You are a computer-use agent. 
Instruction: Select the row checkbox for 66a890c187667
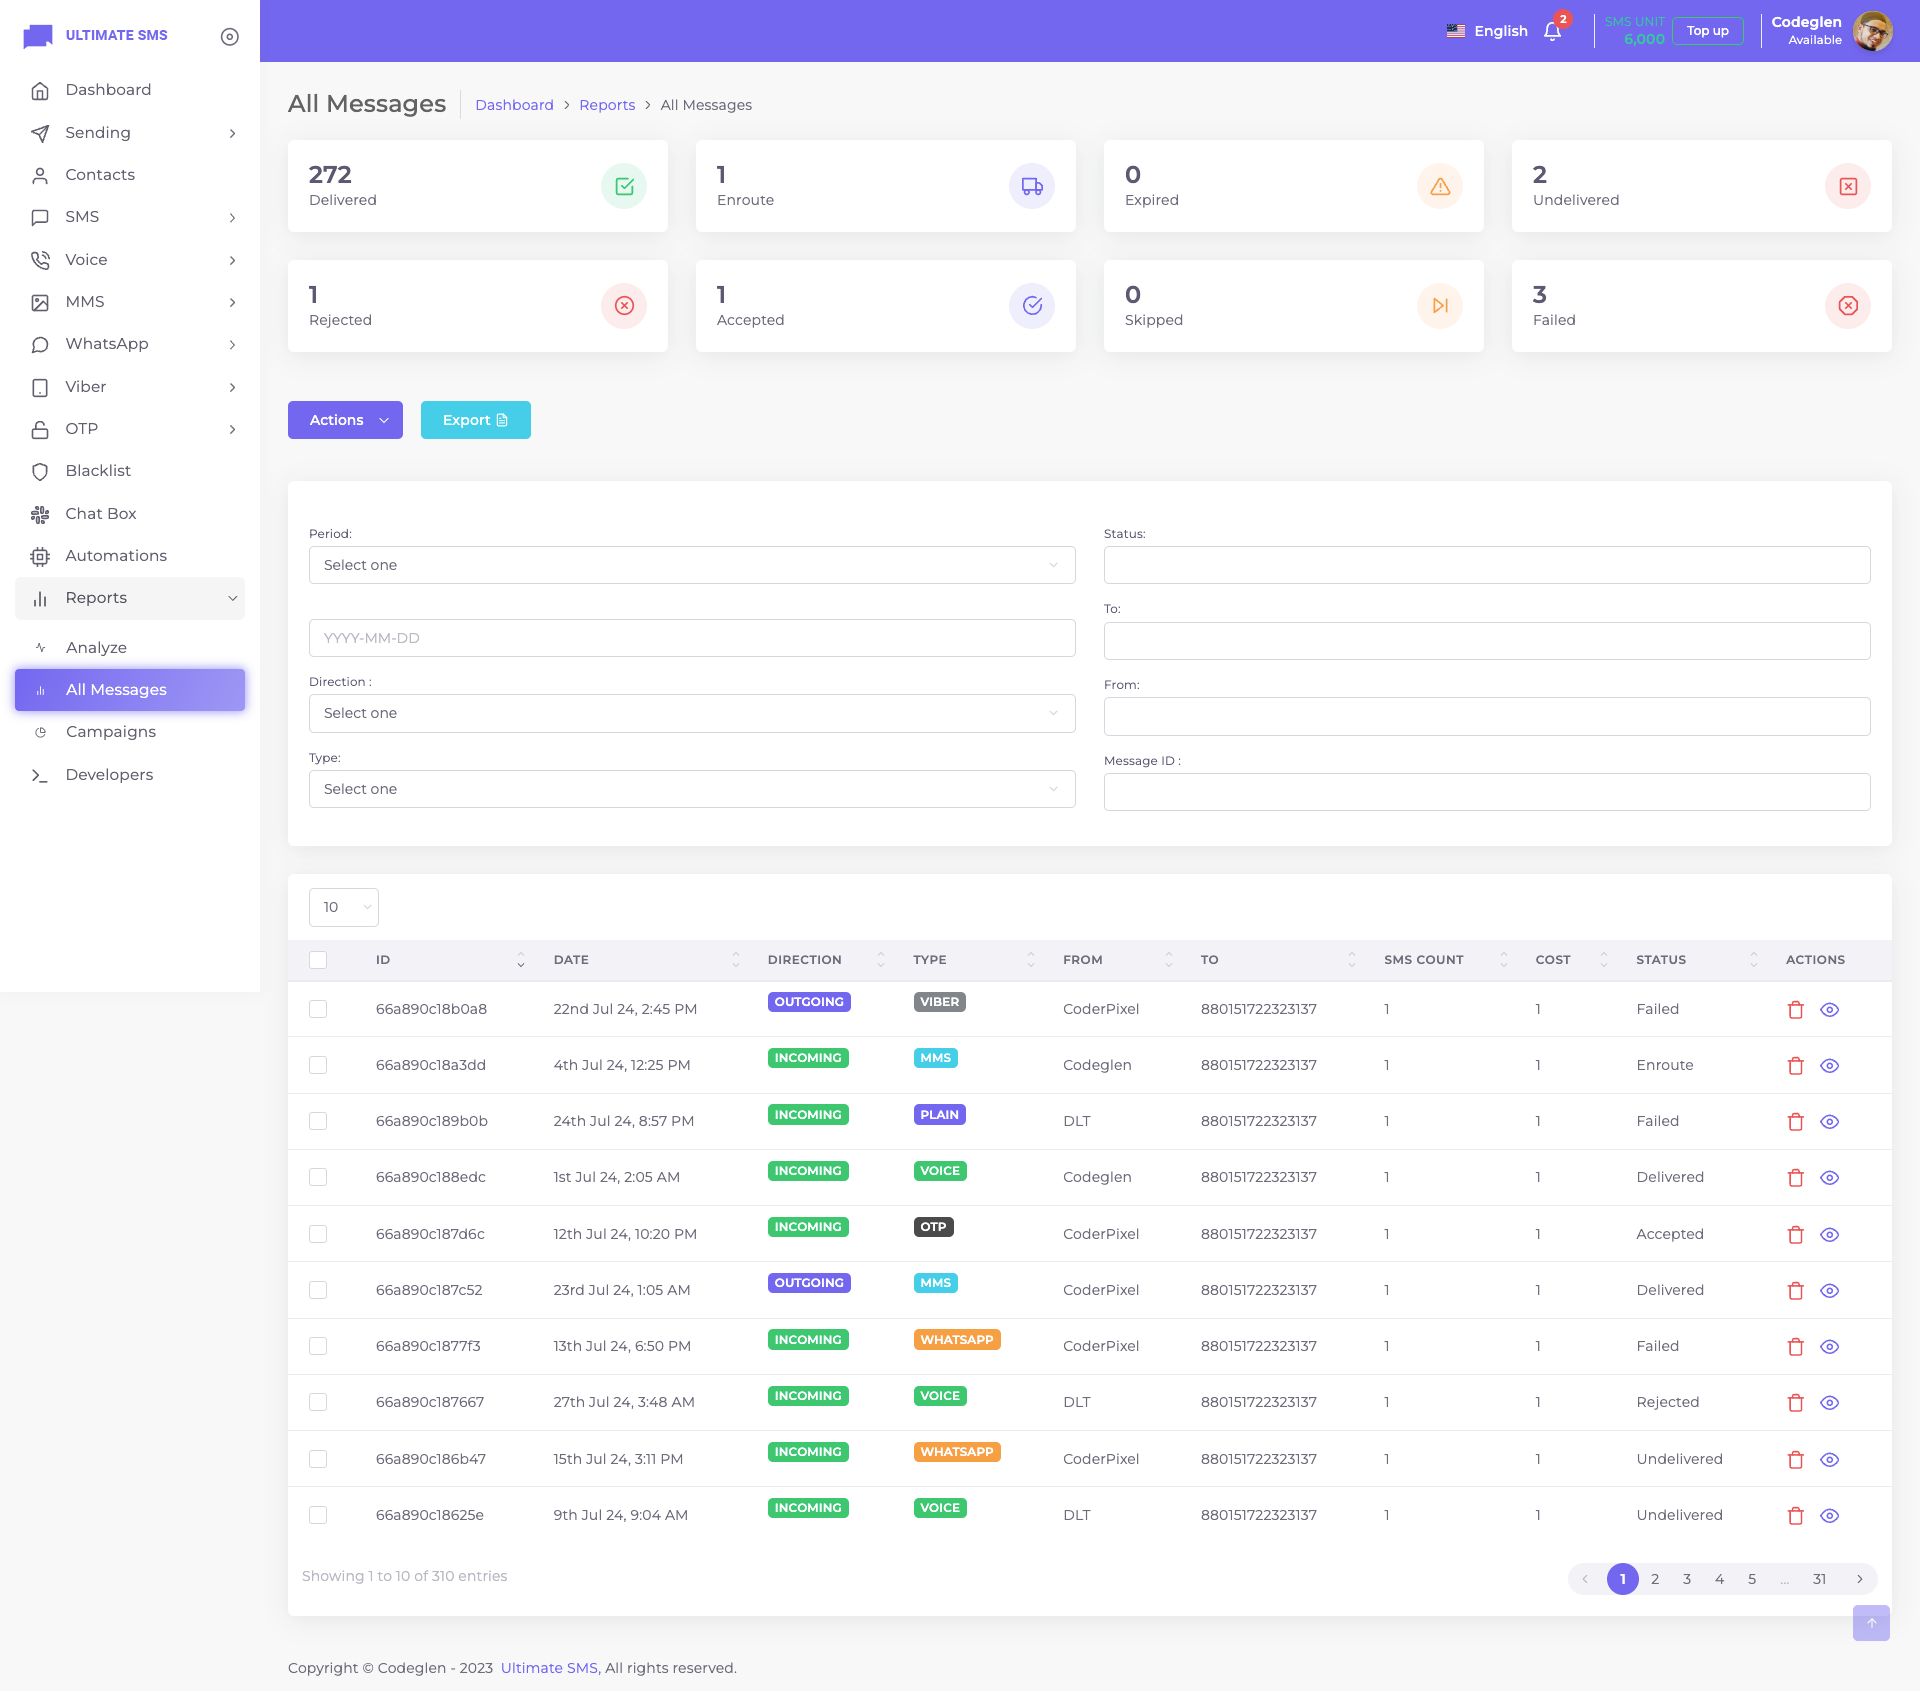pos(318,1402)
